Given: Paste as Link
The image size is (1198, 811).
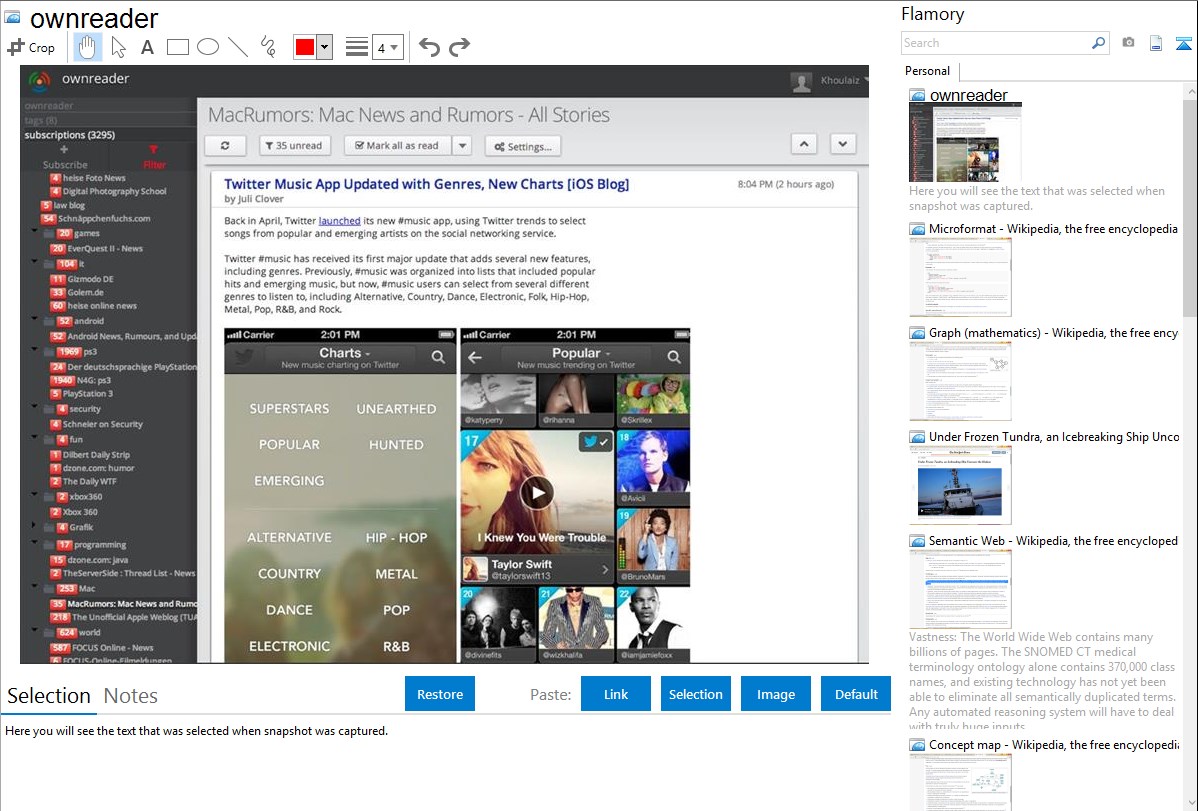Looking at the screenshot, I should pos(616,693).
